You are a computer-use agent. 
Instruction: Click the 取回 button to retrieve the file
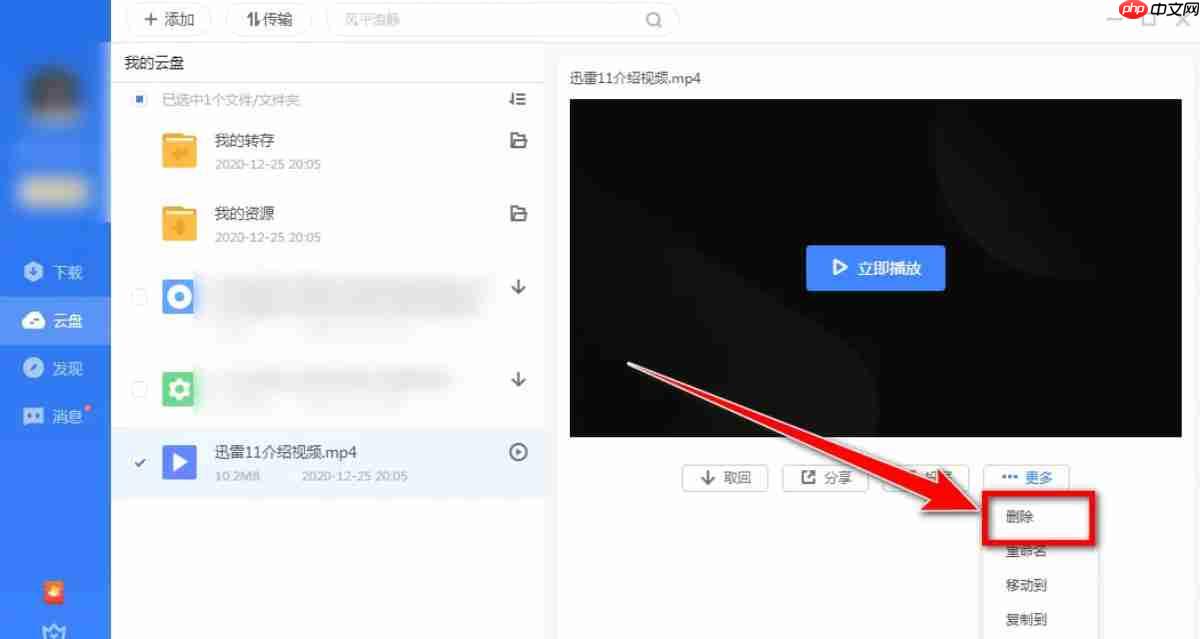click(724, 477)
